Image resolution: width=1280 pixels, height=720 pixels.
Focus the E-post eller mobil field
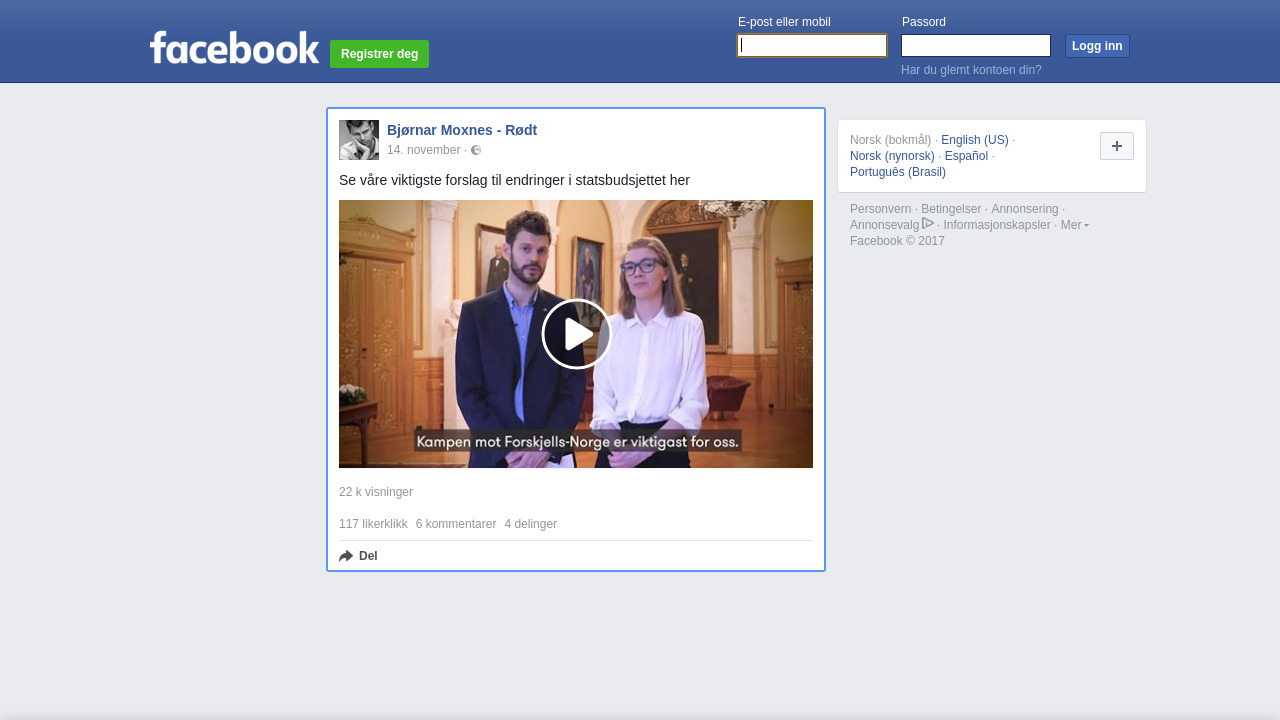pyautogui.click(x=812, y=46)
